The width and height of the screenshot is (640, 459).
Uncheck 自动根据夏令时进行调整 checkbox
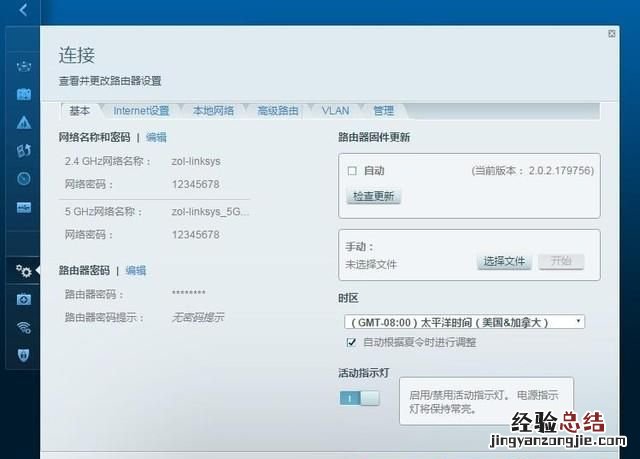(x=351, y=342)
